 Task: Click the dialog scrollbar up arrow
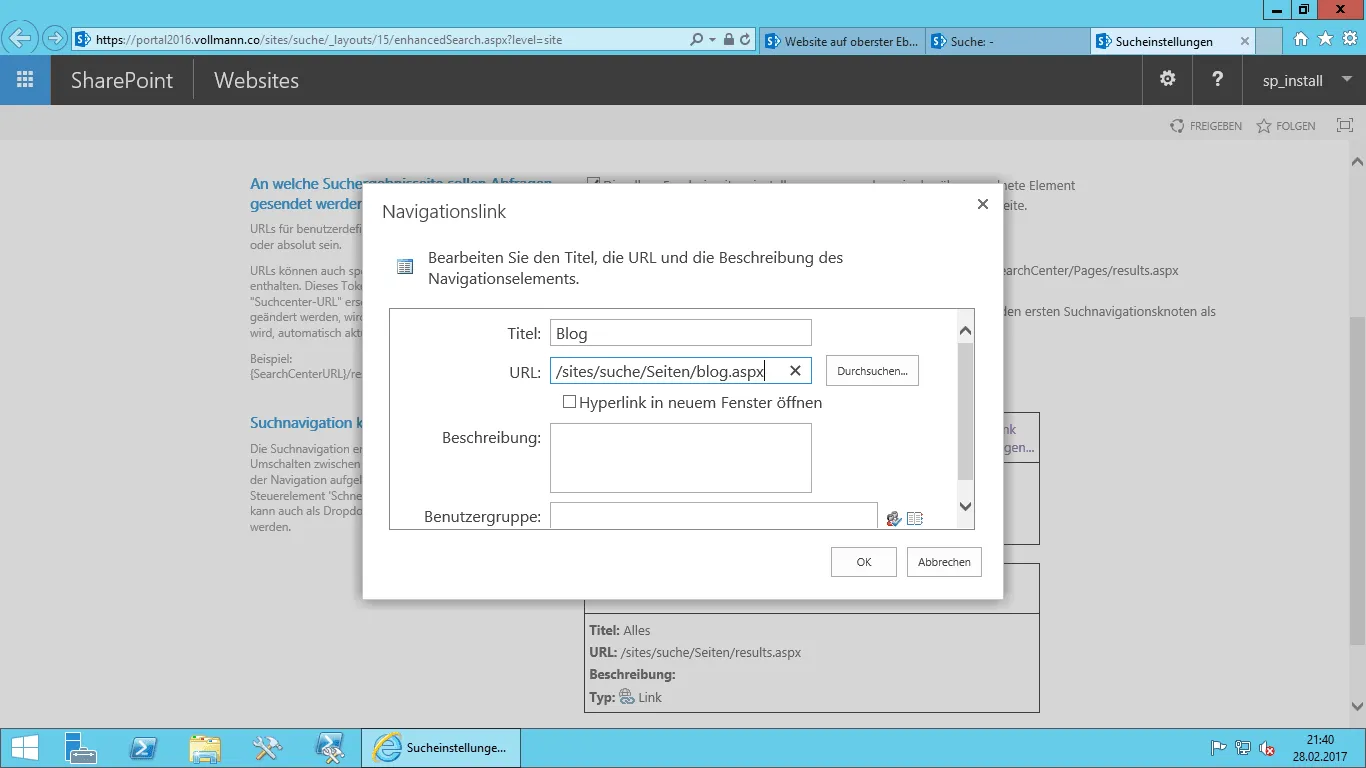point(965,330)
